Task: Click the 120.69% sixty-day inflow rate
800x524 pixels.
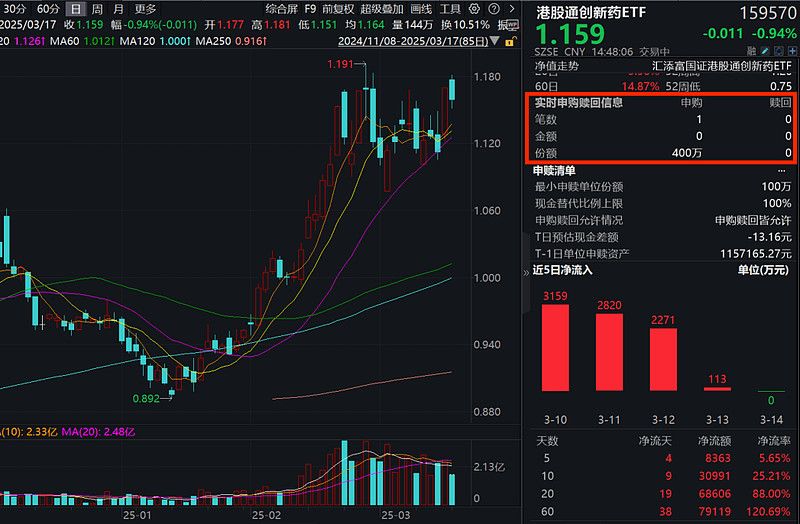Action: click(x=768, y=511)
